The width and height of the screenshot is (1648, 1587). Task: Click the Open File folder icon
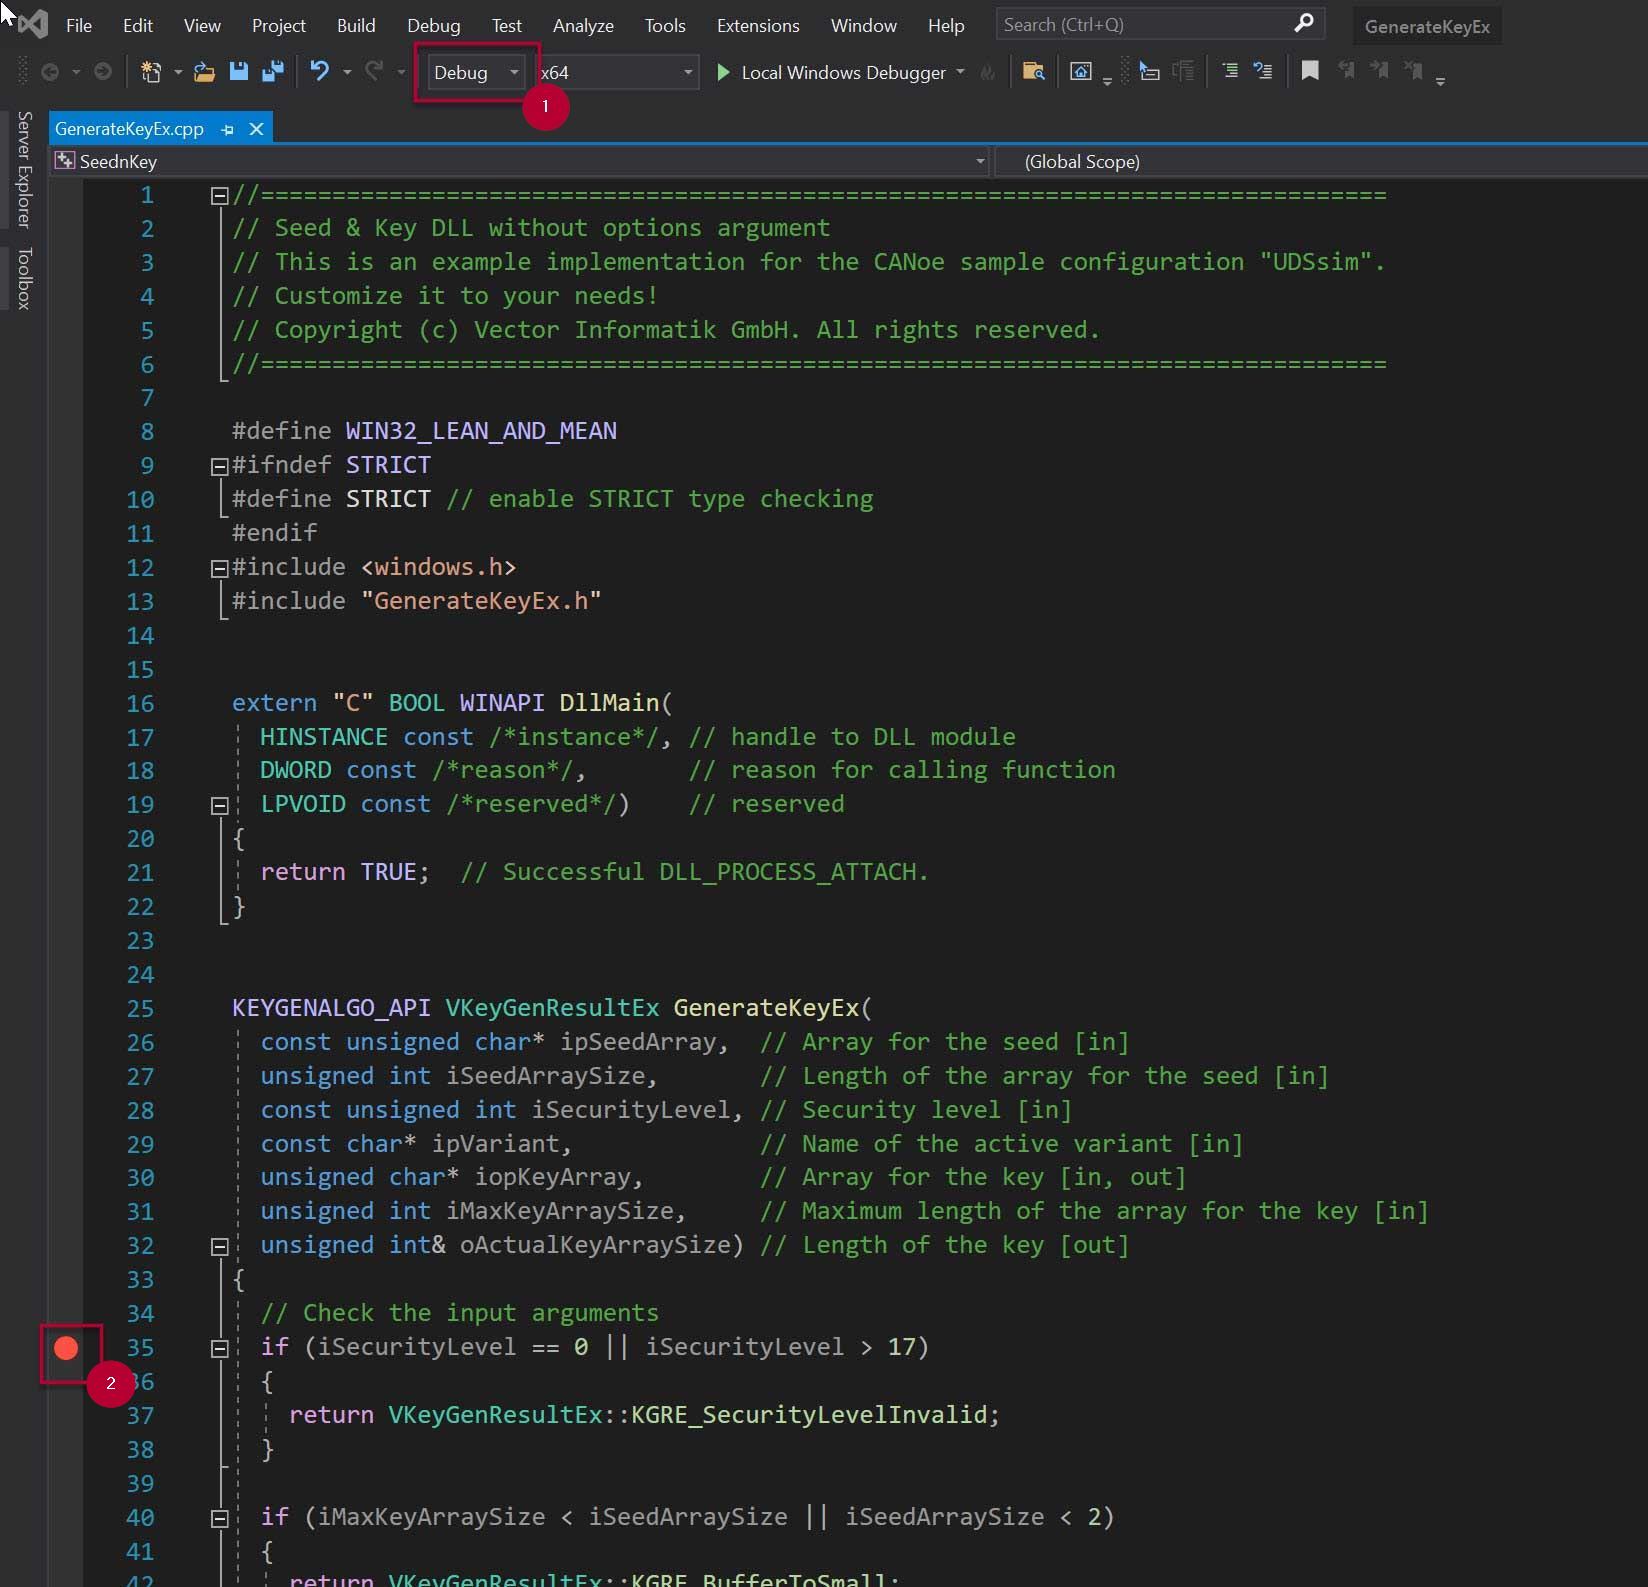204,72
